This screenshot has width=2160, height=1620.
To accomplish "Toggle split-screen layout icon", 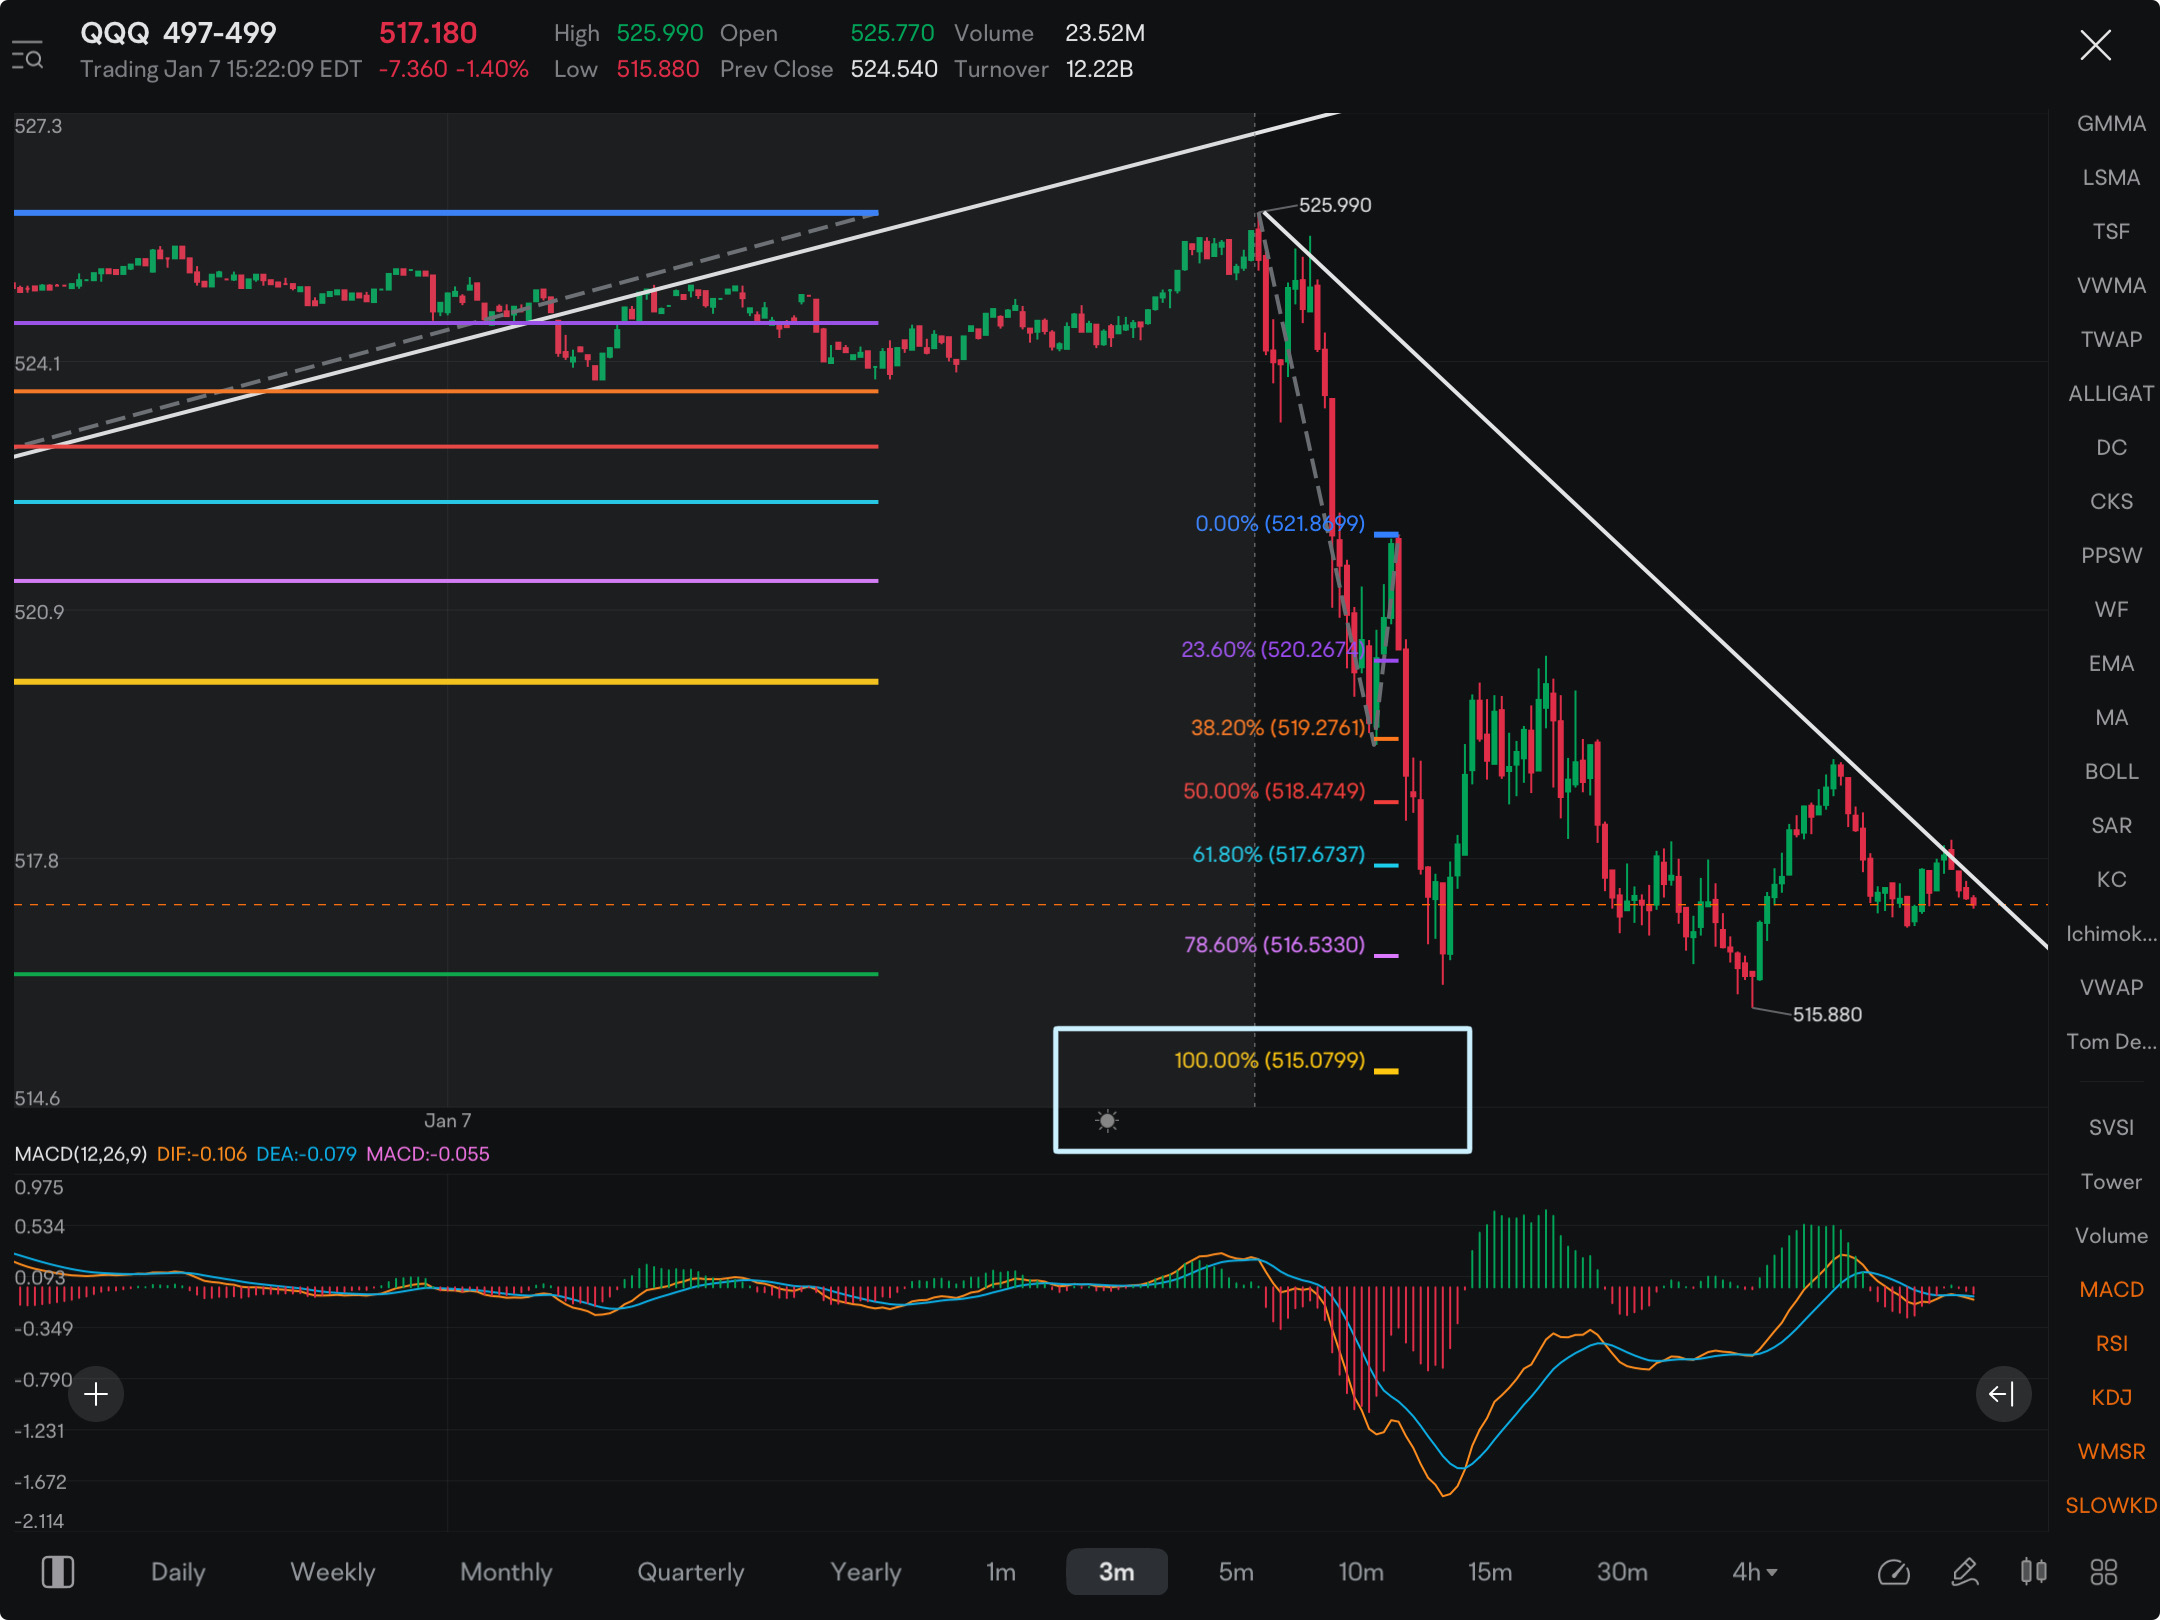I will pos(57,1572).
